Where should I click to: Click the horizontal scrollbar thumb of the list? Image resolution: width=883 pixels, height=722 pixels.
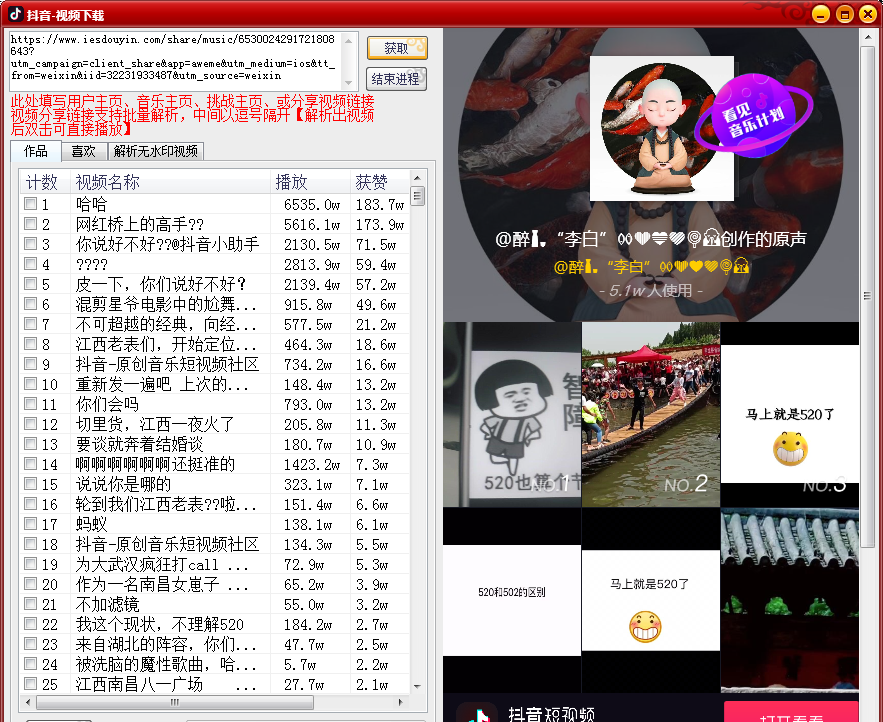coord(175,702)
